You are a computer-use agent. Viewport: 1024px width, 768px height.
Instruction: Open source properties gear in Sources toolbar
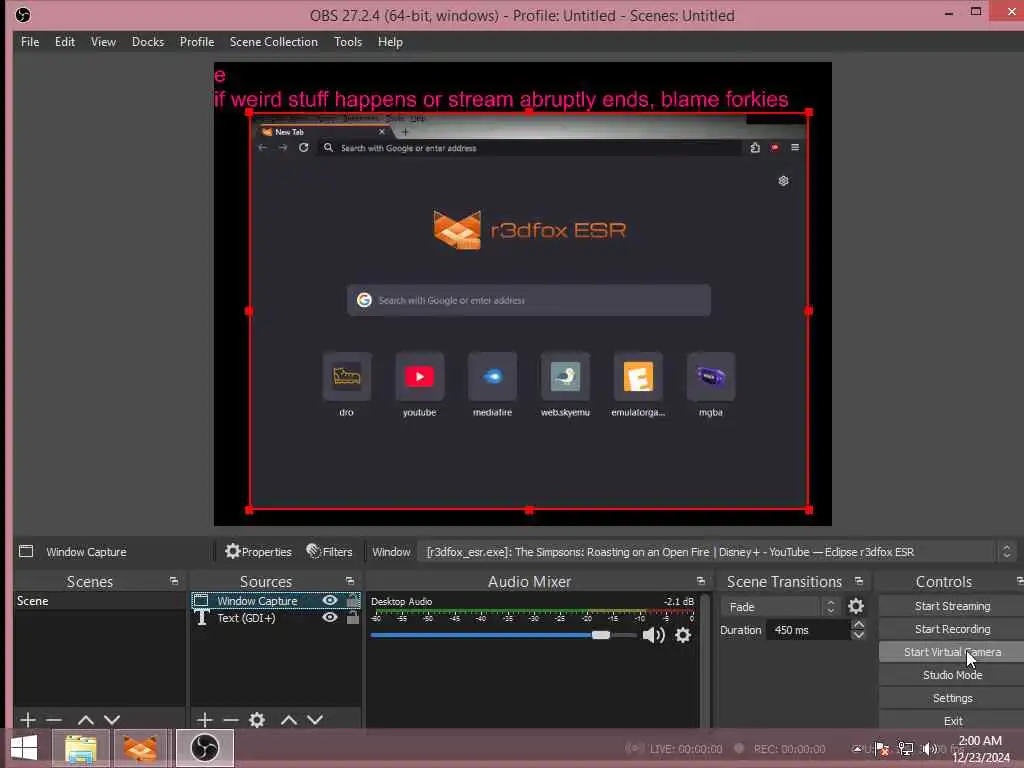click(257, 720)
